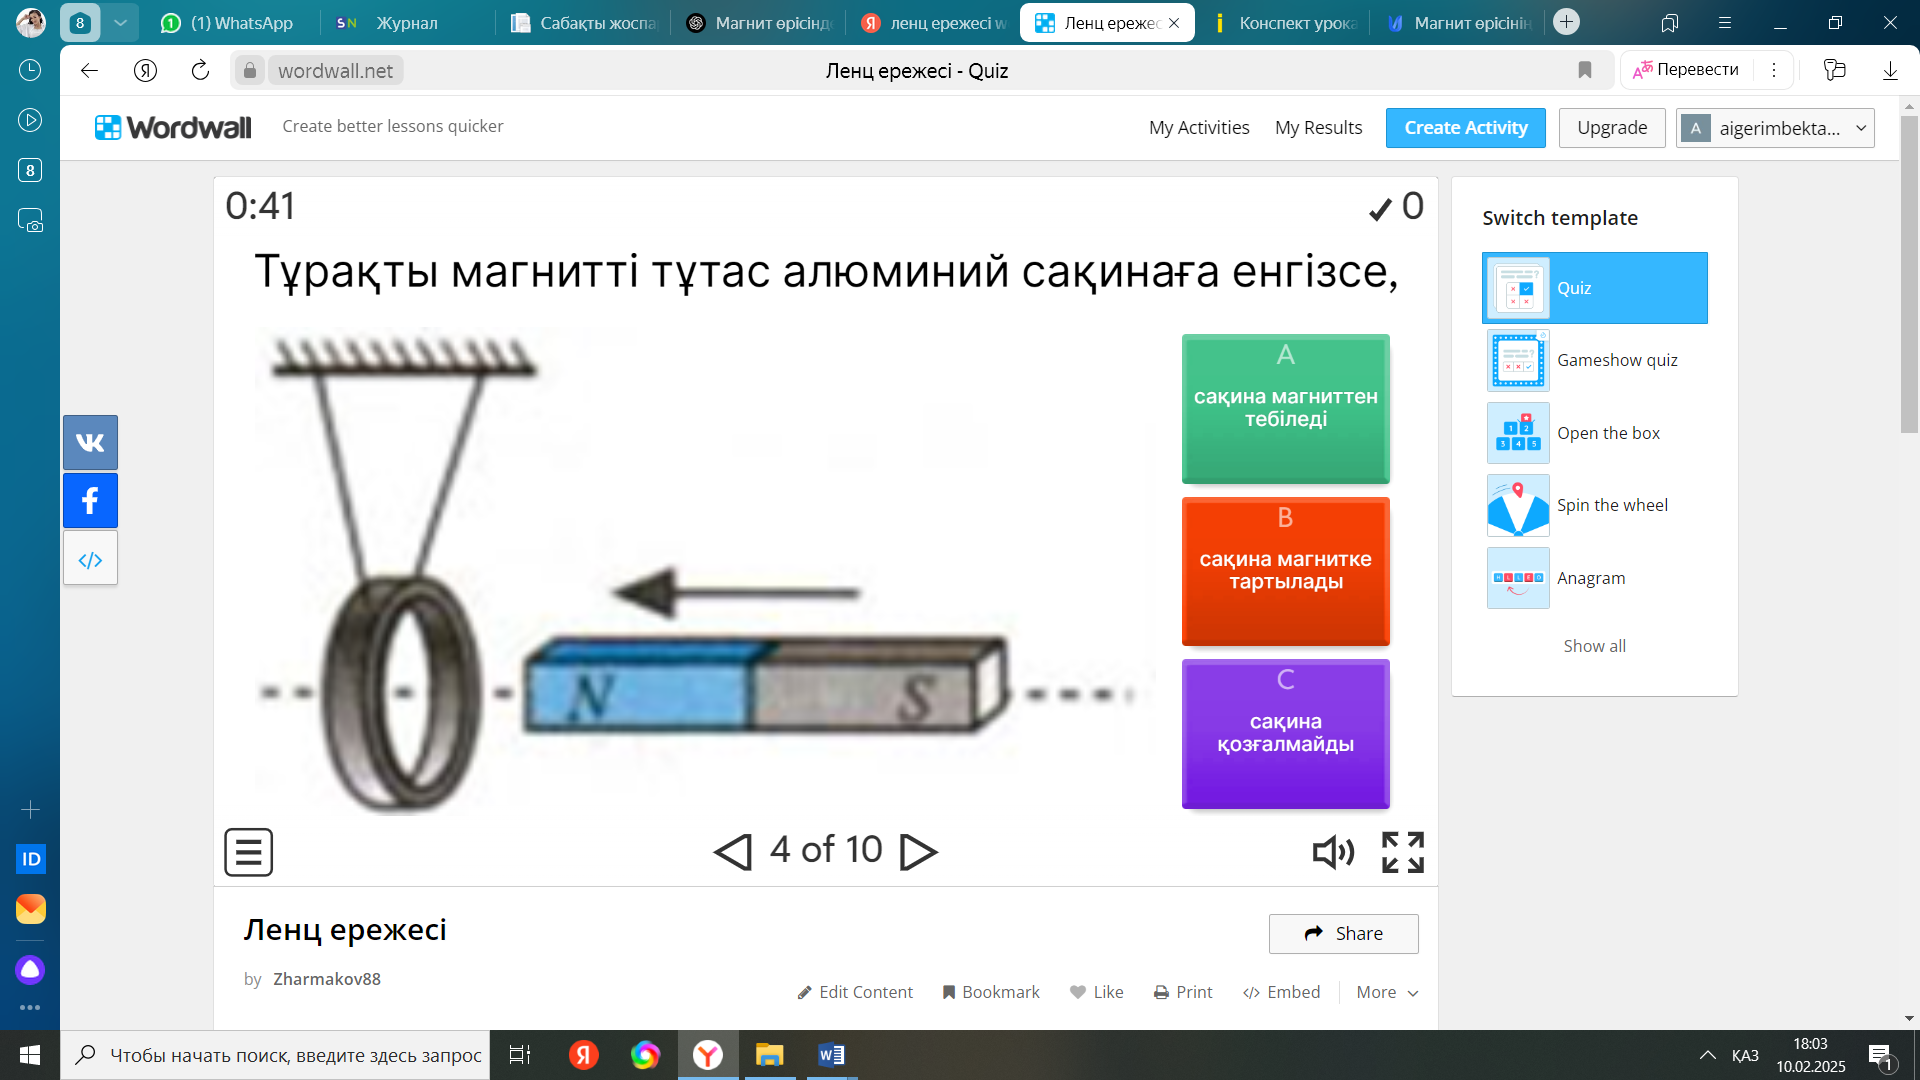The height and width of the screenshot is (1080, 1920).
Task: Mute the quiz sound
Action: click(1333, 852)
